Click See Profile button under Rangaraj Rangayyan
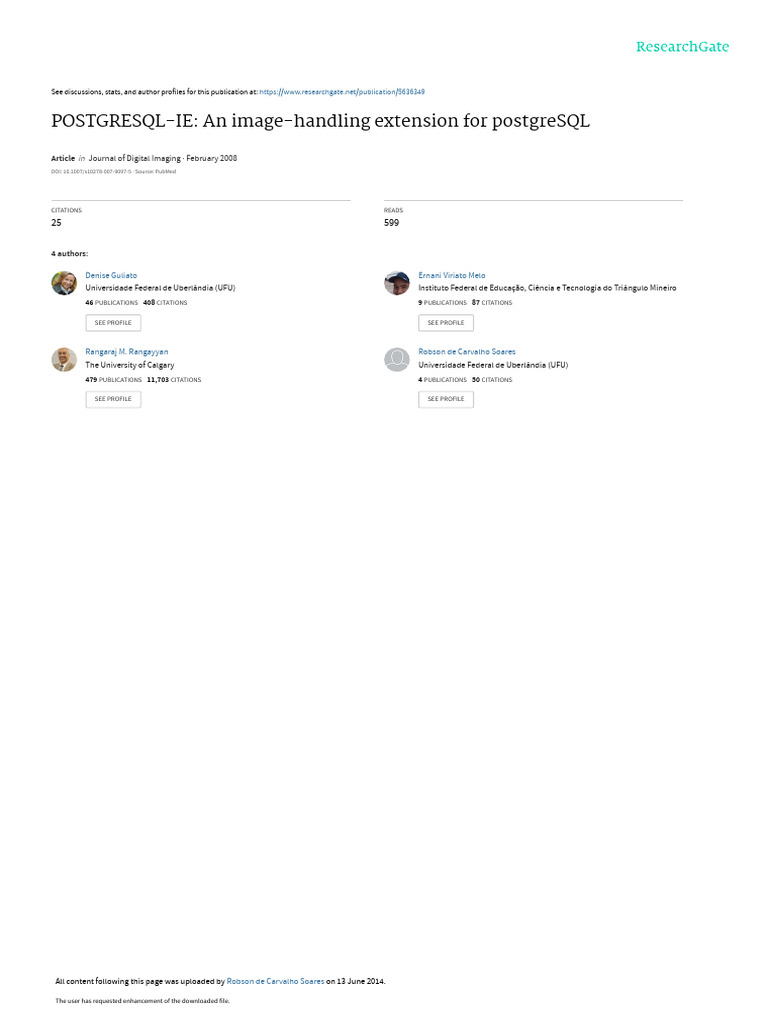This screenshot has width=768, height=1024. click(113, 399)
